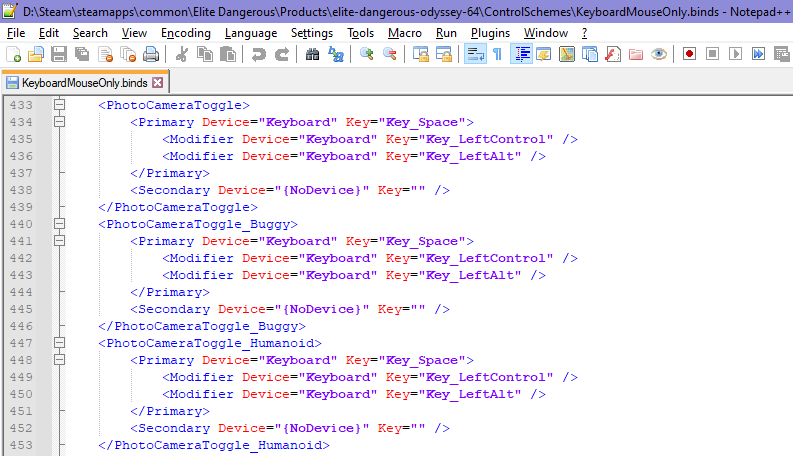Click "Key_LeftAlt" on line 443

[470, 276]
